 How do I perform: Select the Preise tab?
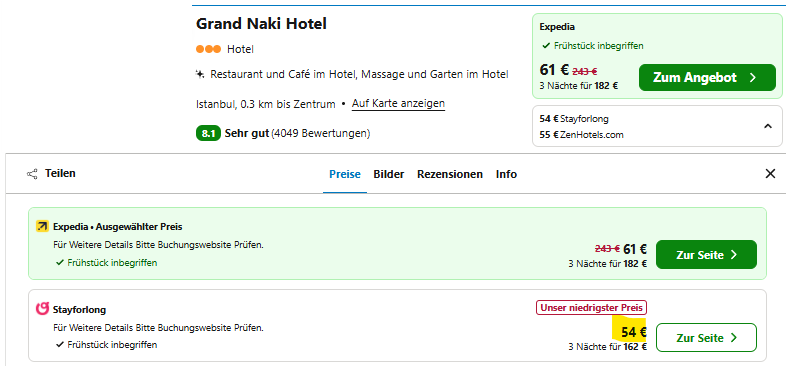point(345,174)
